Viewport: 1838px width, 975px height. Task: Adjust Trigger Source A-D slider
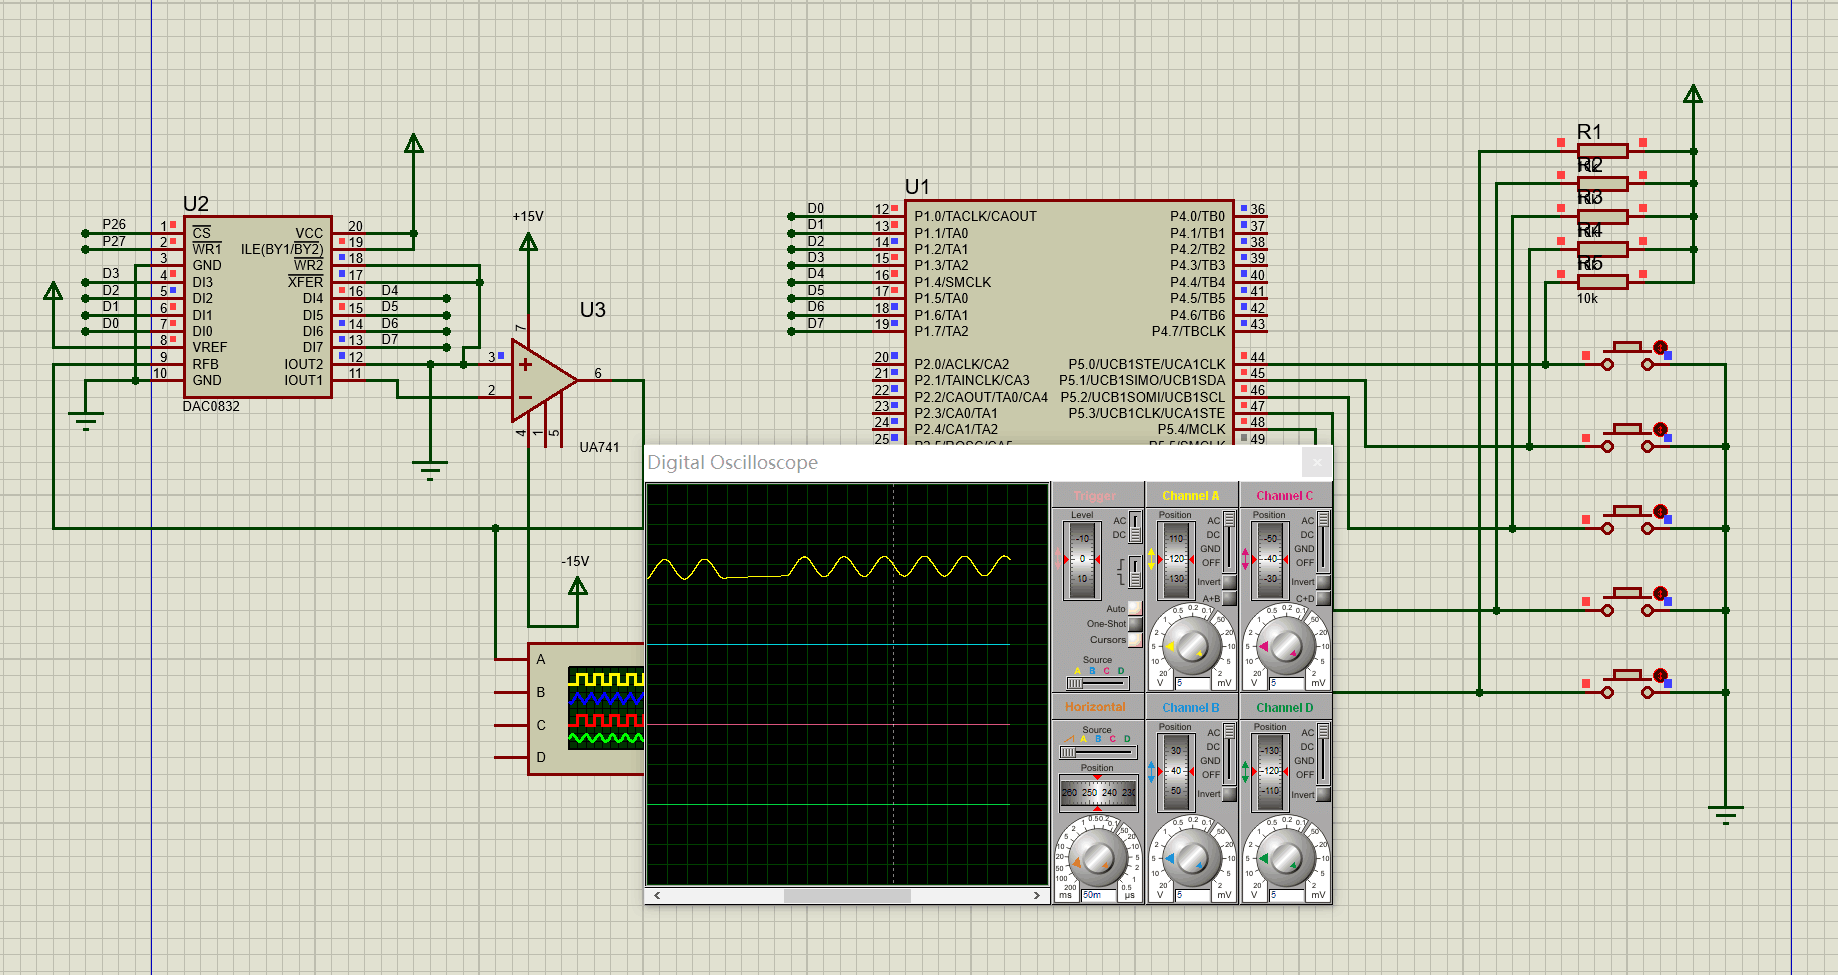click(x=1097, y=684)
